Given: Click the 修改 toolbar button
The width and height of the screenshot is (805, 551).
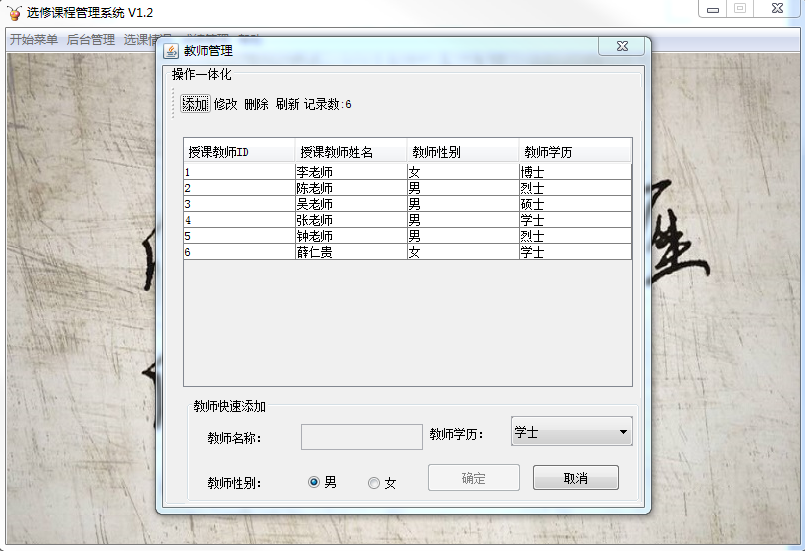Looking at the screenshot, I should point(225,104).
